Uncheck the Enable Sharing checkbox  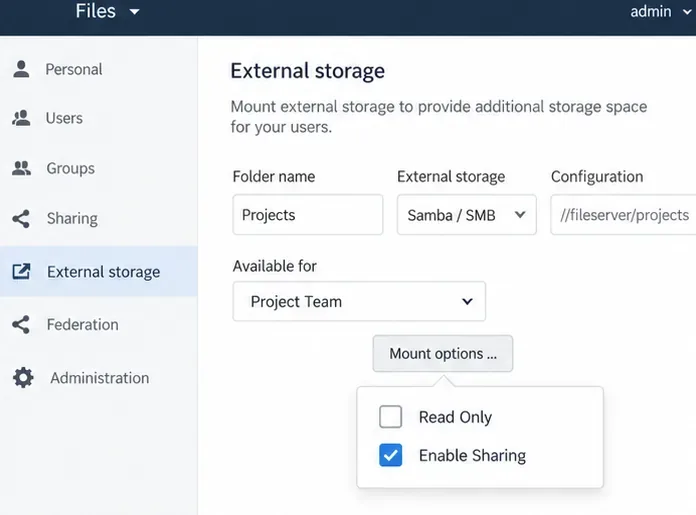tap(391, 455)
